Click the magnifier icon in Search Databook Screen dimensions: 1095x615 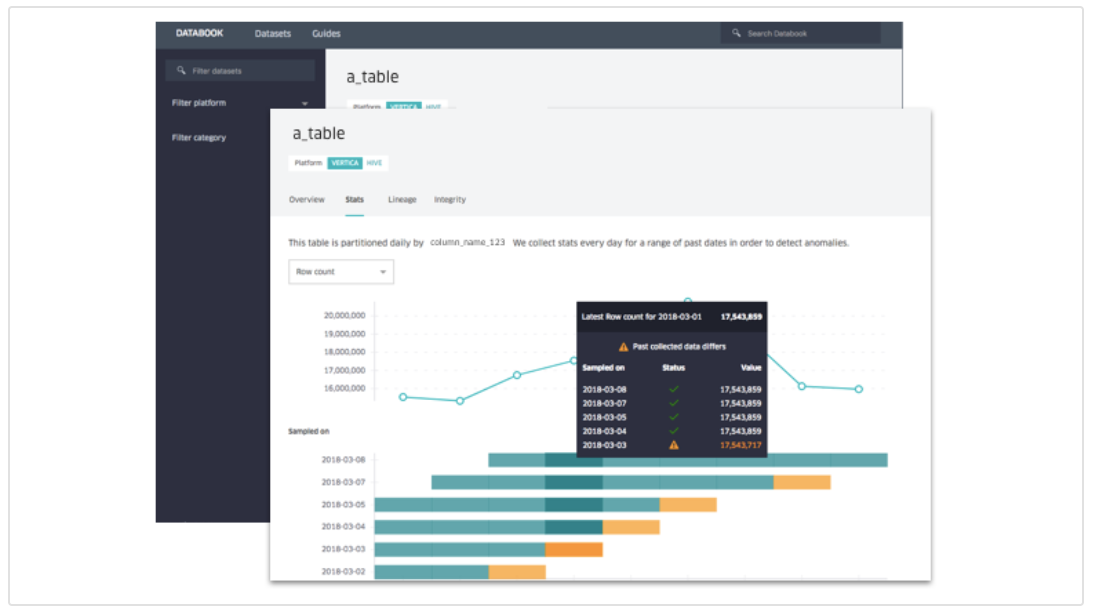(x=736, y=33)
